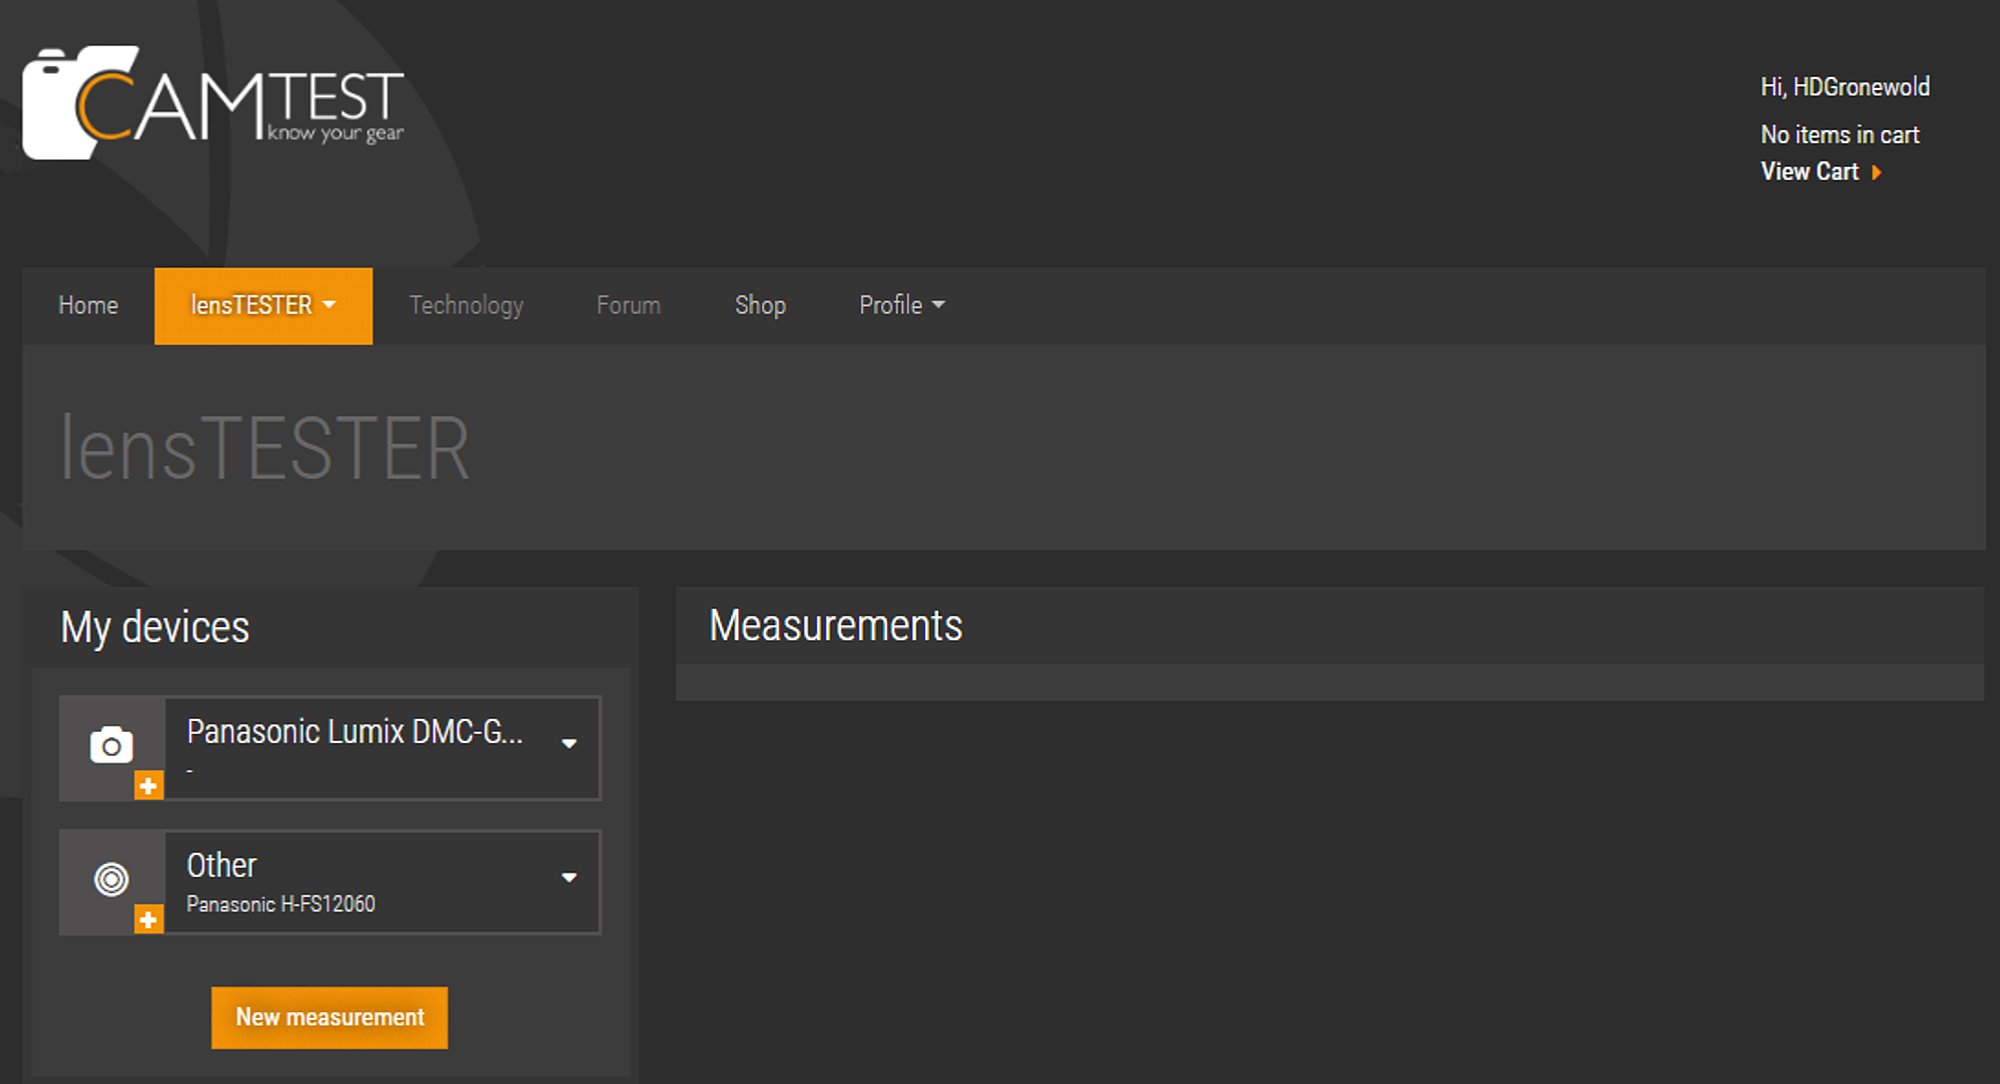Click the Measurements heading
The width and height of the screenshot is (2000, 1084).
tap(836, 626)
